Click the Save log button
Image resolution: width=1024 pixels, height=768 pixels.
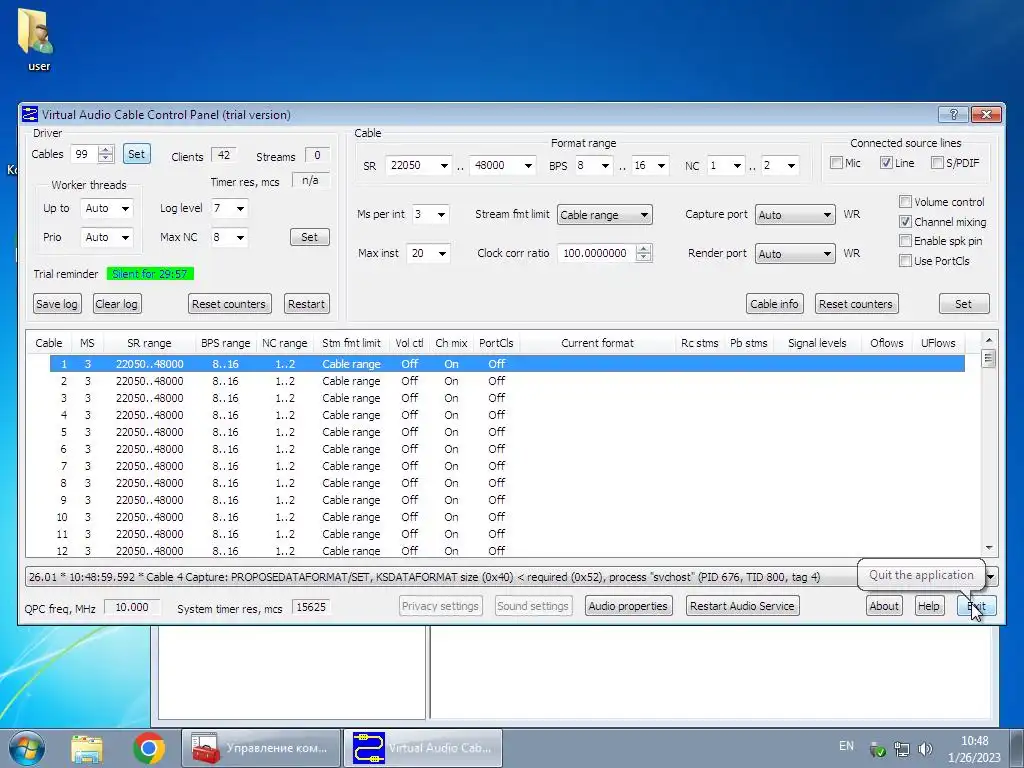57,304
